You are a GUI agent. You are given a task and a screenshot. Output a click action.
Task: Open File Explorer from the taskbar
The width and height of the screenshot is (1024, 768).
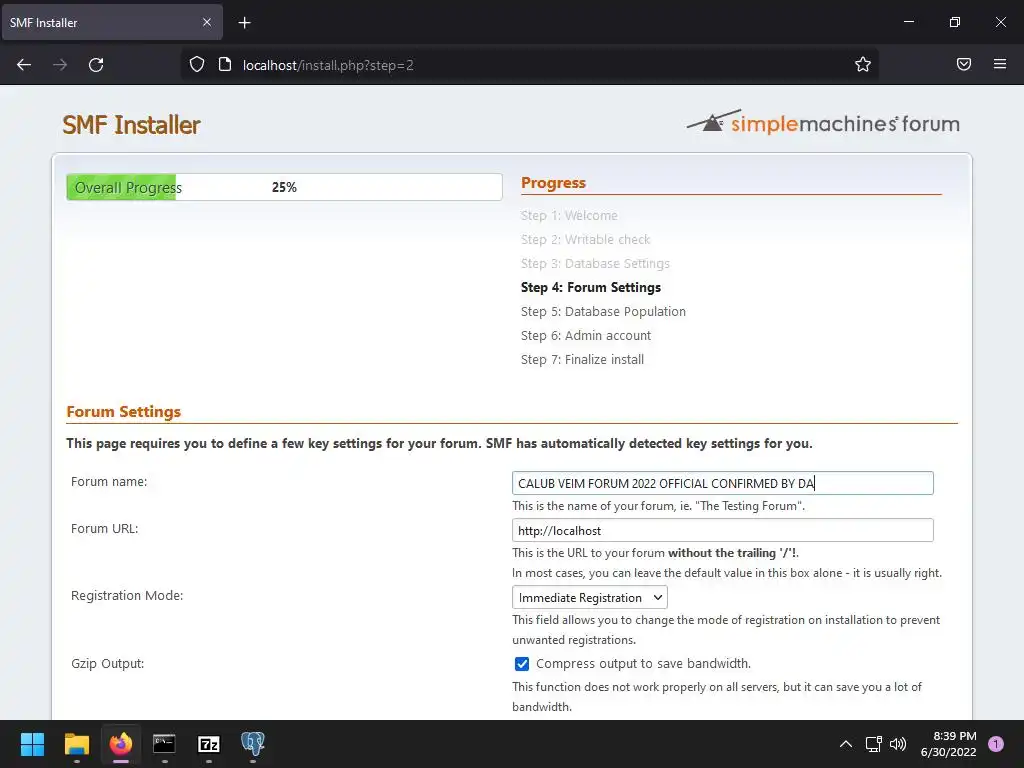click(76, 744)
